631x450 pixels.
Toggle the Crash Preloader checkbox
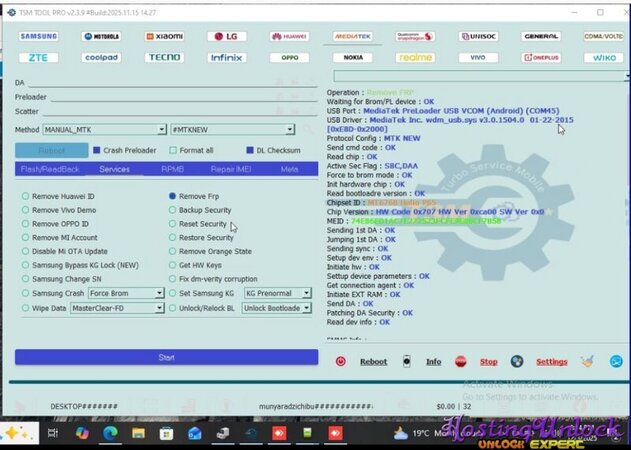97,150
